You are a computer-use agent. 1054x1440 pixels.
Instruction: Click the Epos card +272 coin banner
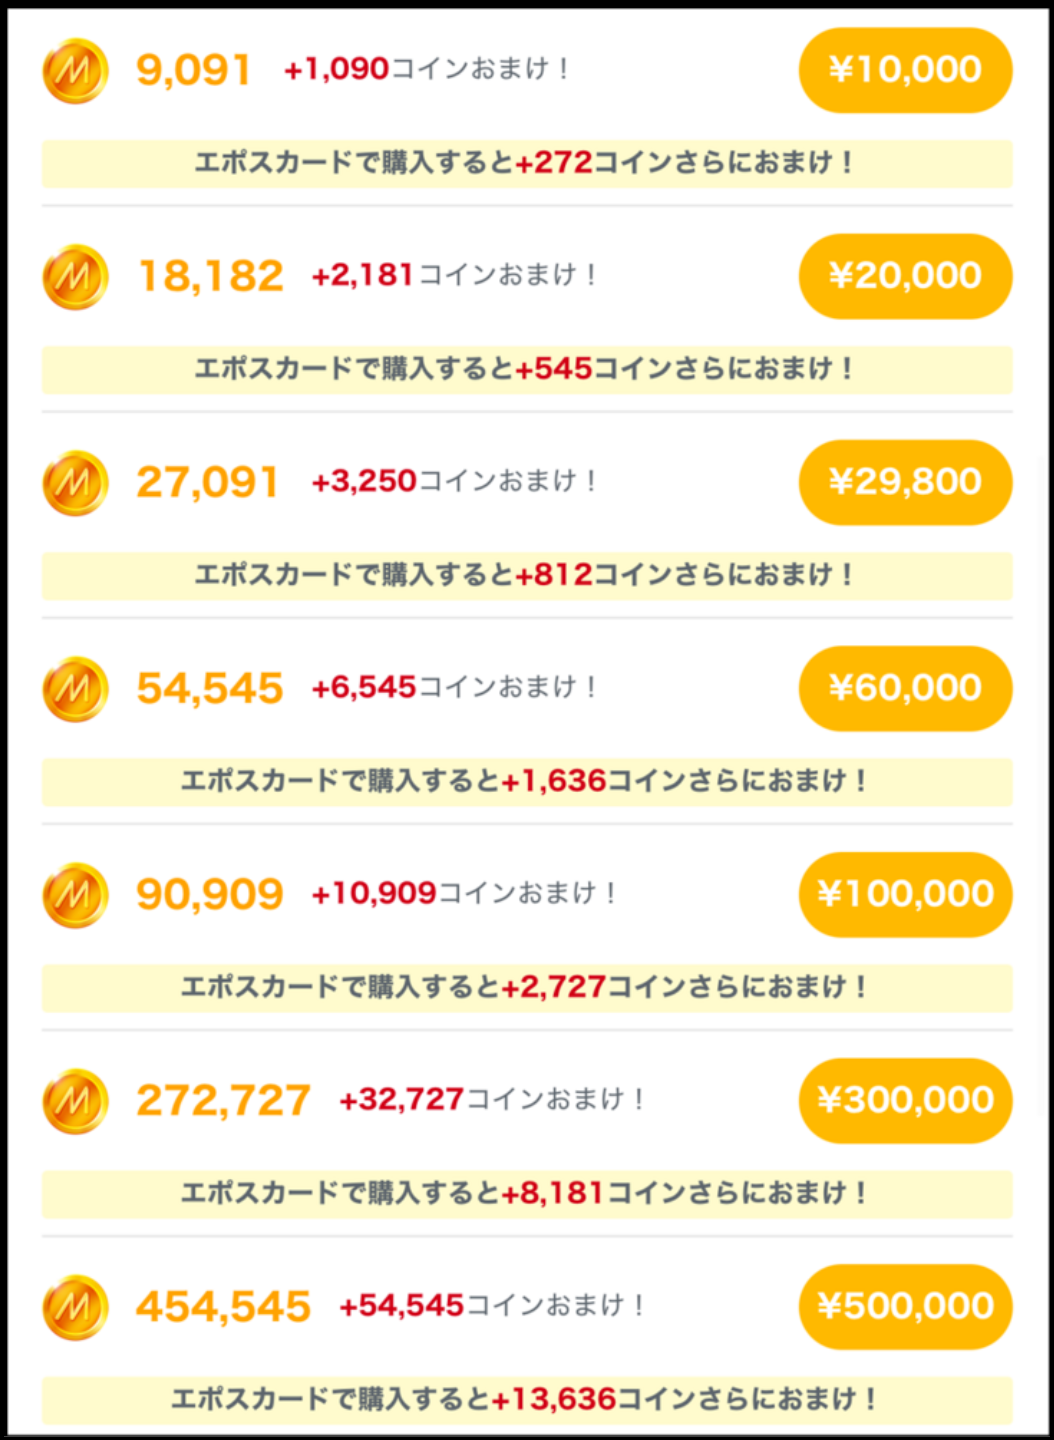pyautogui.click(x=526, y=163)
